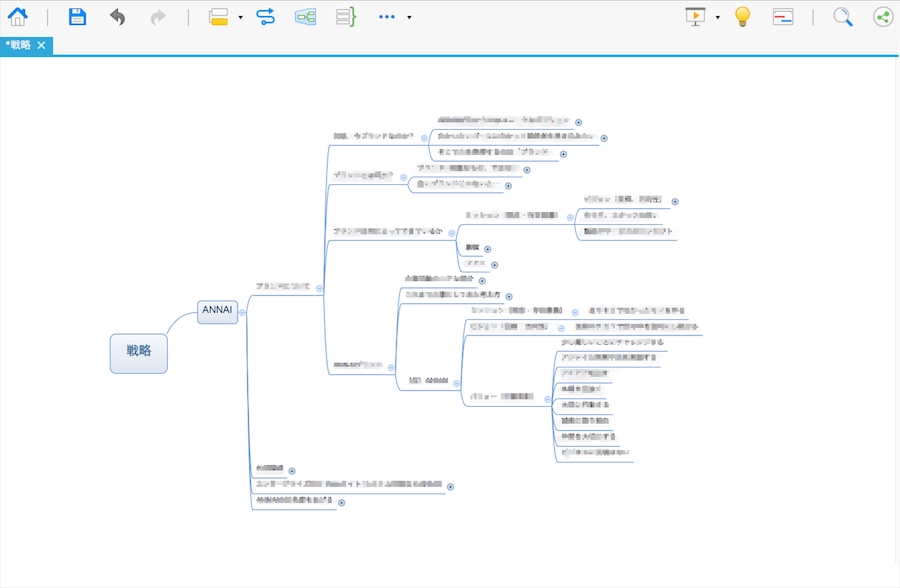This screenshot has height=588, width=900.
Task: Start presentation mode with the projector icon
Action: pyautogui.click(x=696, y=17)
